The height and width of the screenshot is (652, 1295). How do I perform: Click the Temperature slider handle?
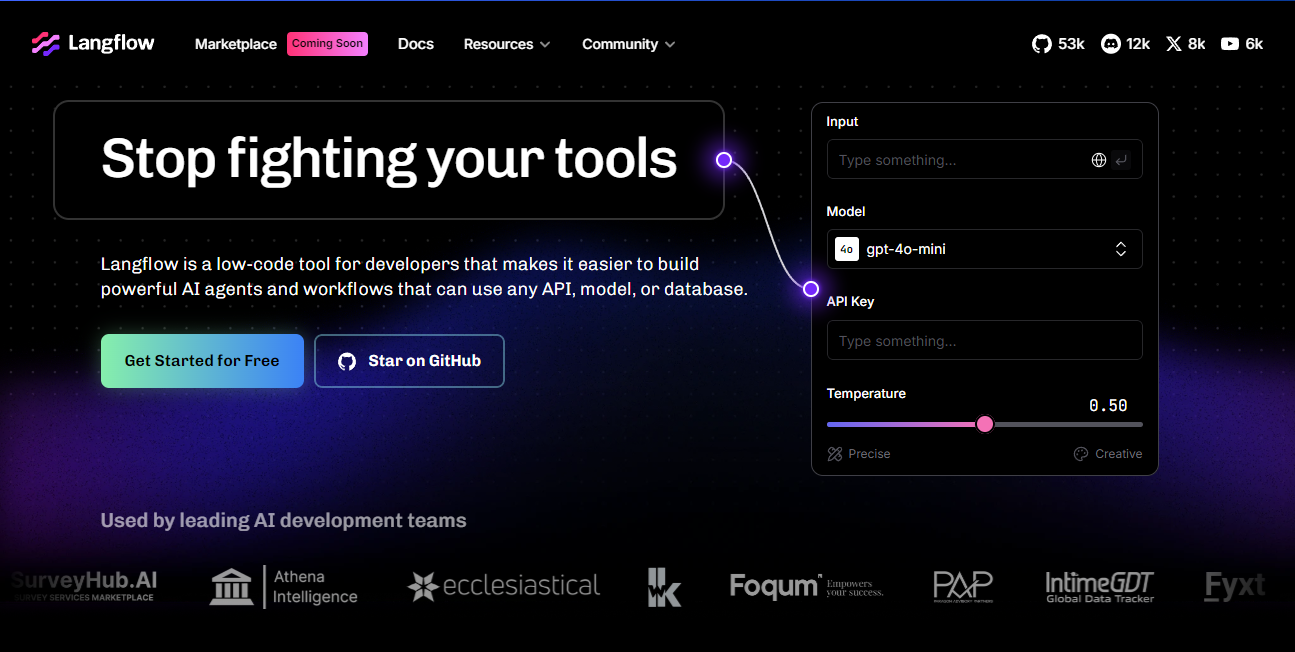(985, 424)
